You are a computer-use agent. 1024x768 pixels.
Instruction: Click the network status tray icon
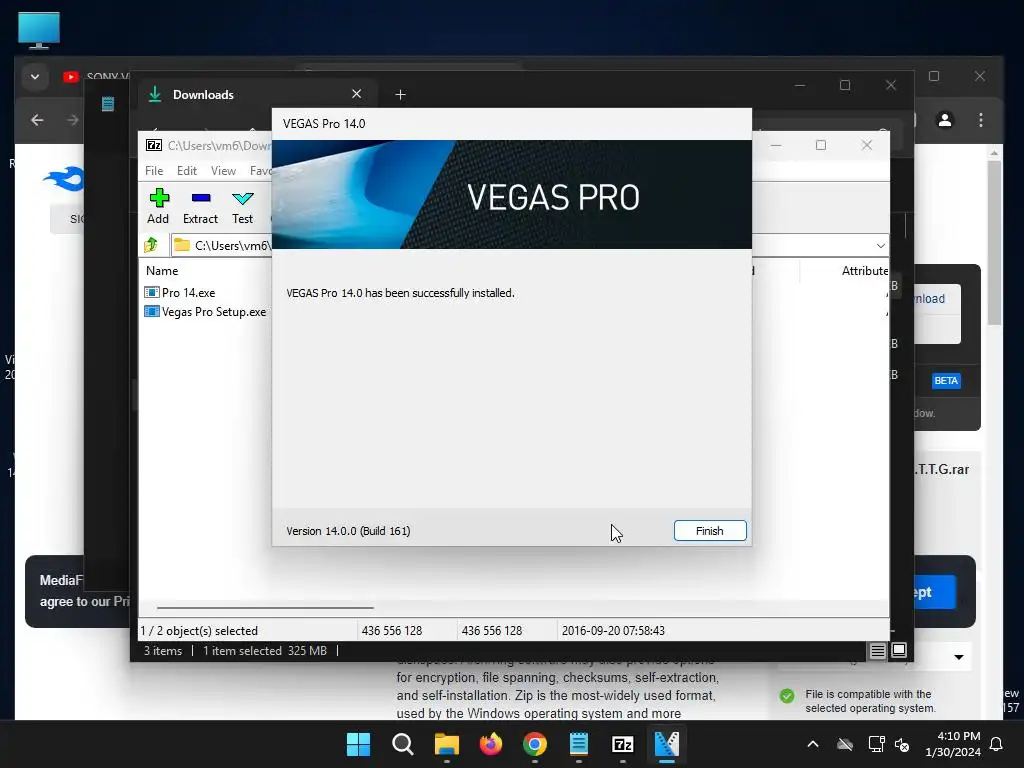876,744
